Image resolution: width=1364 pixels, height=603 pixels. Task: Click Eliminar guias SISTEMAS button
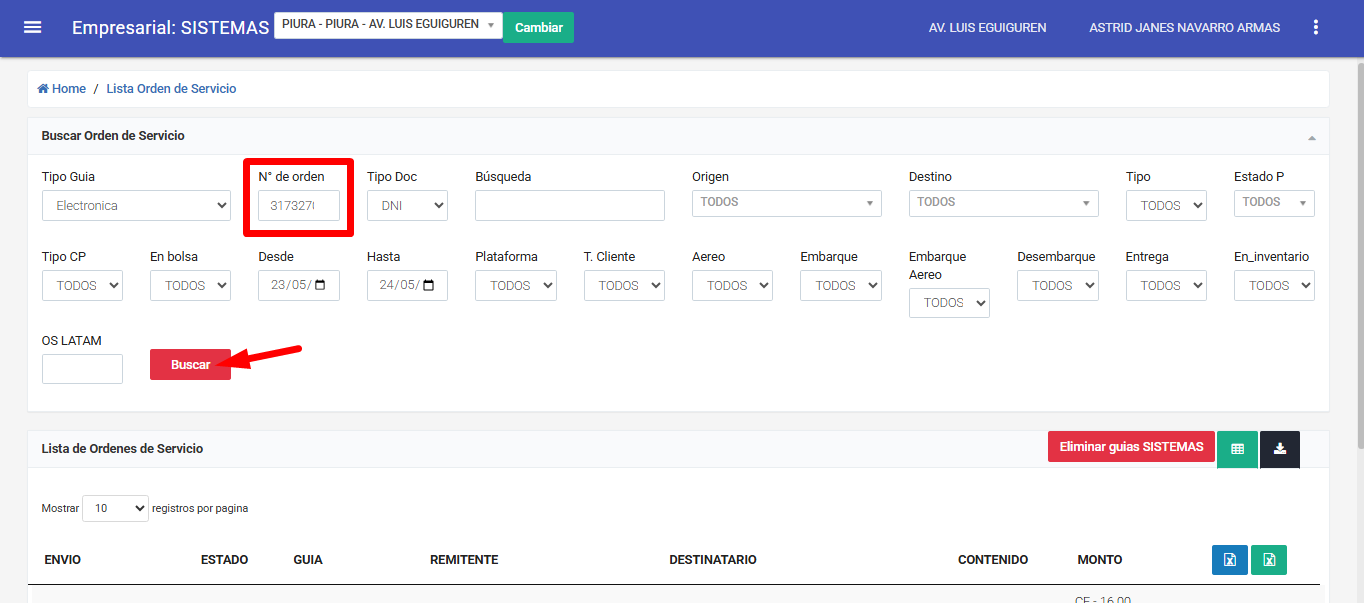pyautogui.click(x=1131, y=447)
